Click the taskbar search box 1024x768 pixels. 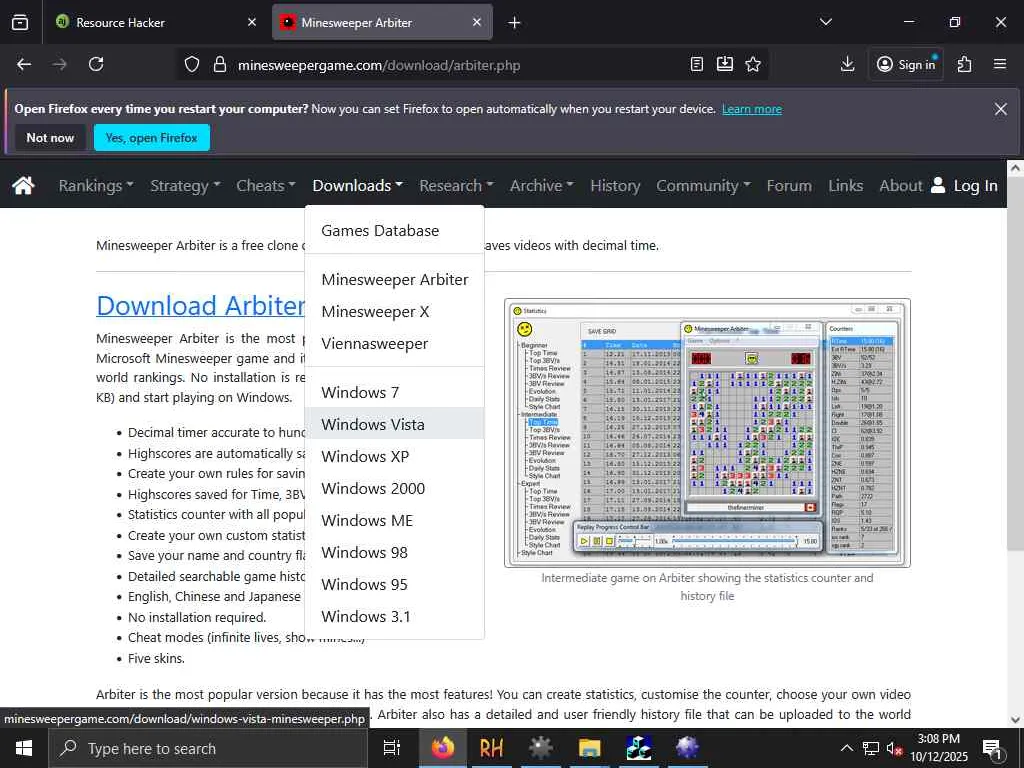pyautogui.click(x=208, y=748)
